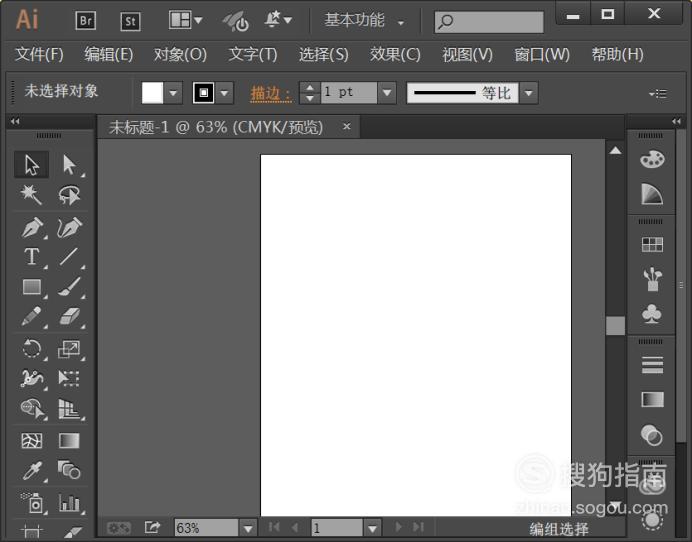The image size is (692, 542).
Task: Open the Color panel palette icon
Action: pyautogui.click(x=652, y=159)
